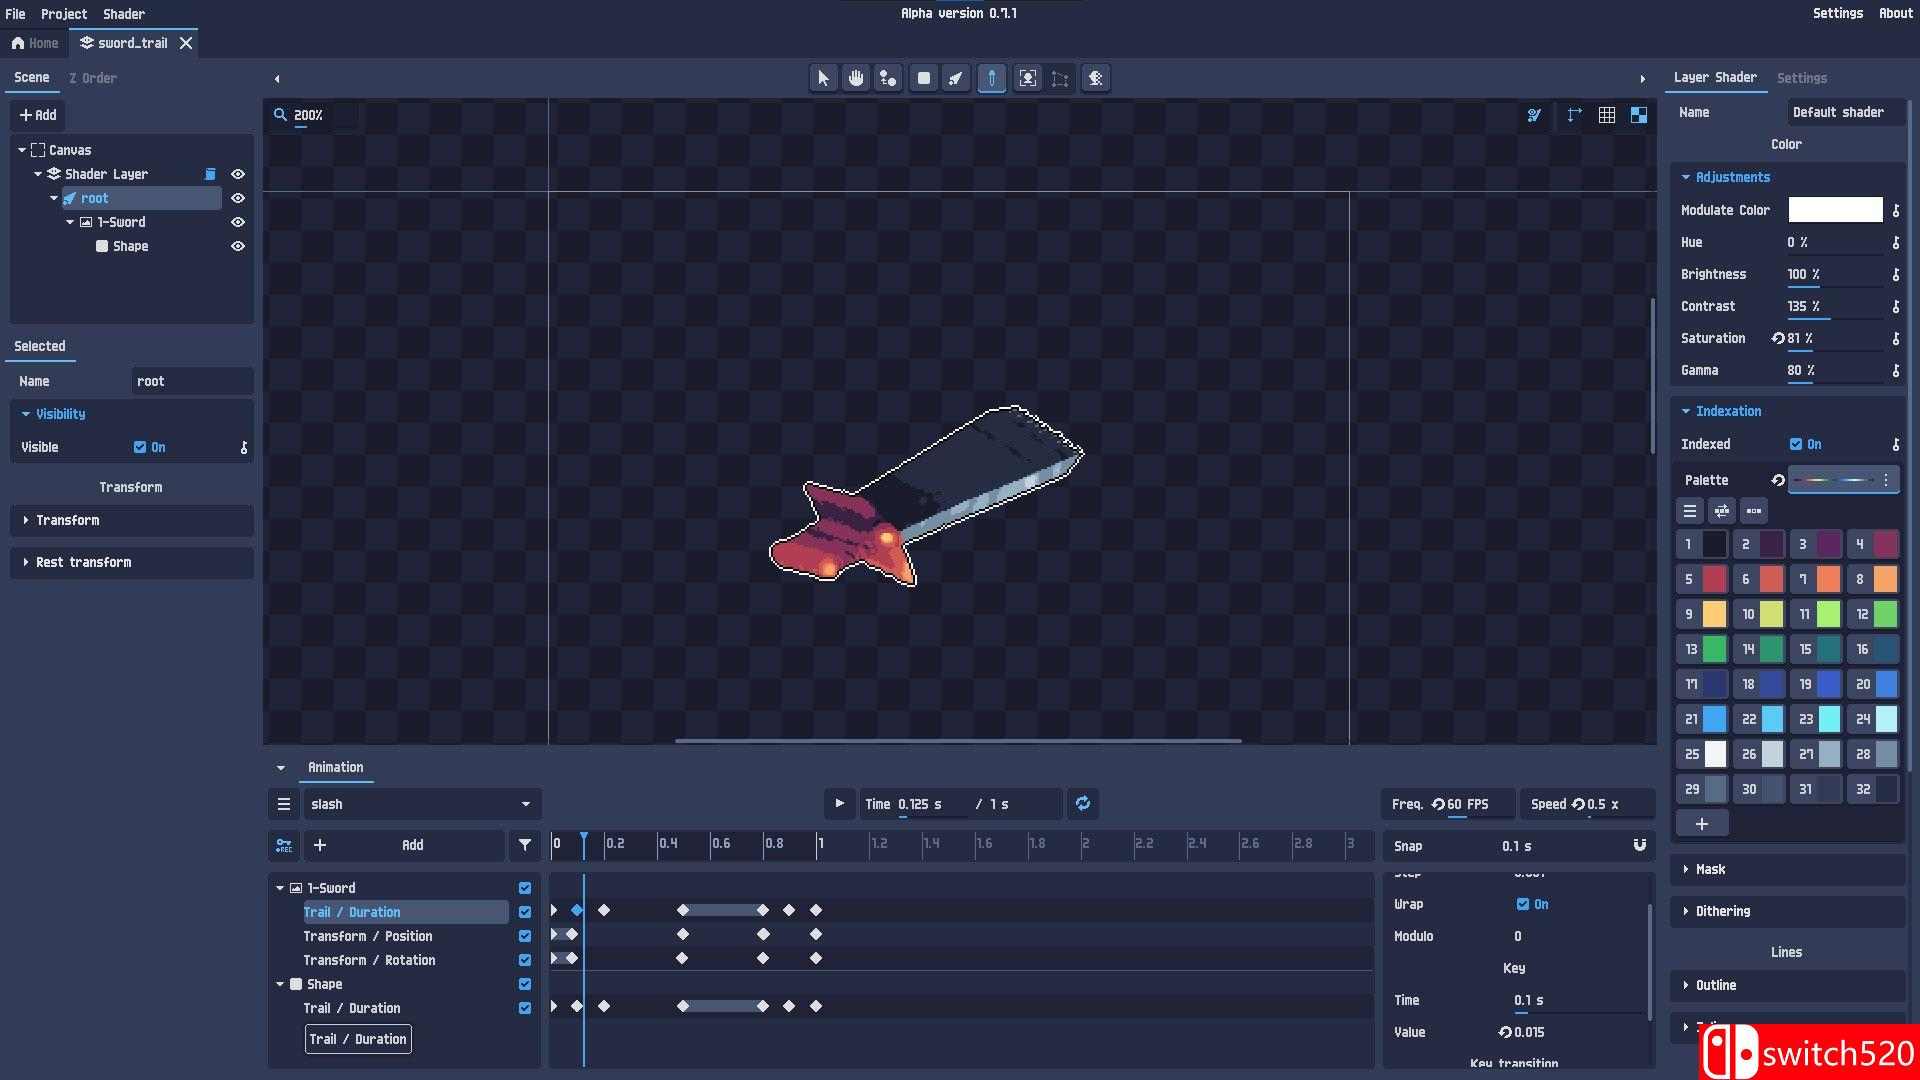
Task: Hide the Shape node using its eye icon
Action: coord(237,246)
